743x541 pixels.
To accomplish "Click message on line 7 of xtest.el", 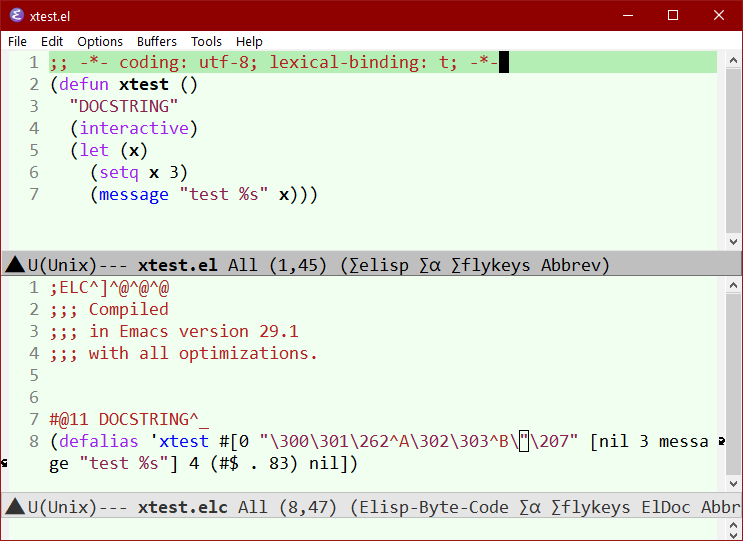I will tap(134, 195).
